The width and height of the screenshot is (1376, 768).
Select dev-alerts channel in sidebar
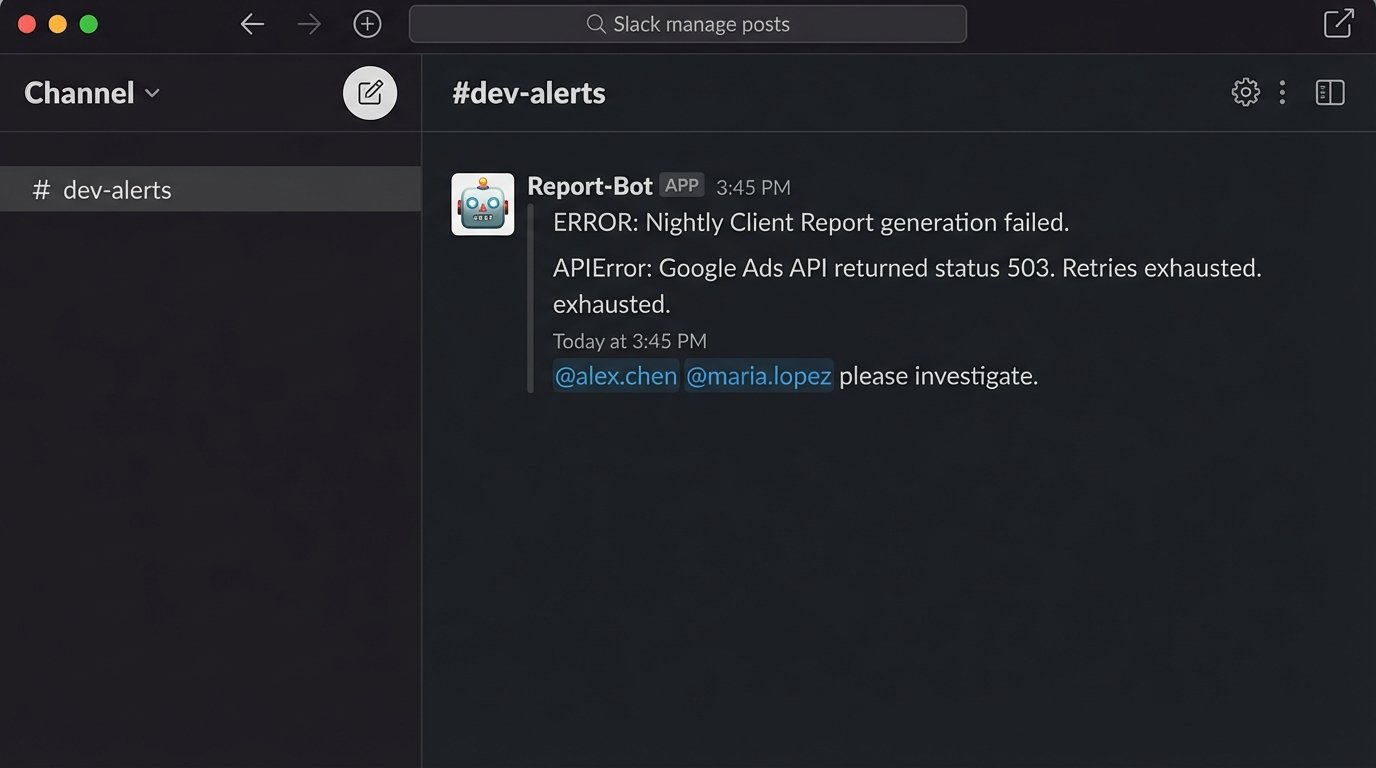[x=117, y=190]
